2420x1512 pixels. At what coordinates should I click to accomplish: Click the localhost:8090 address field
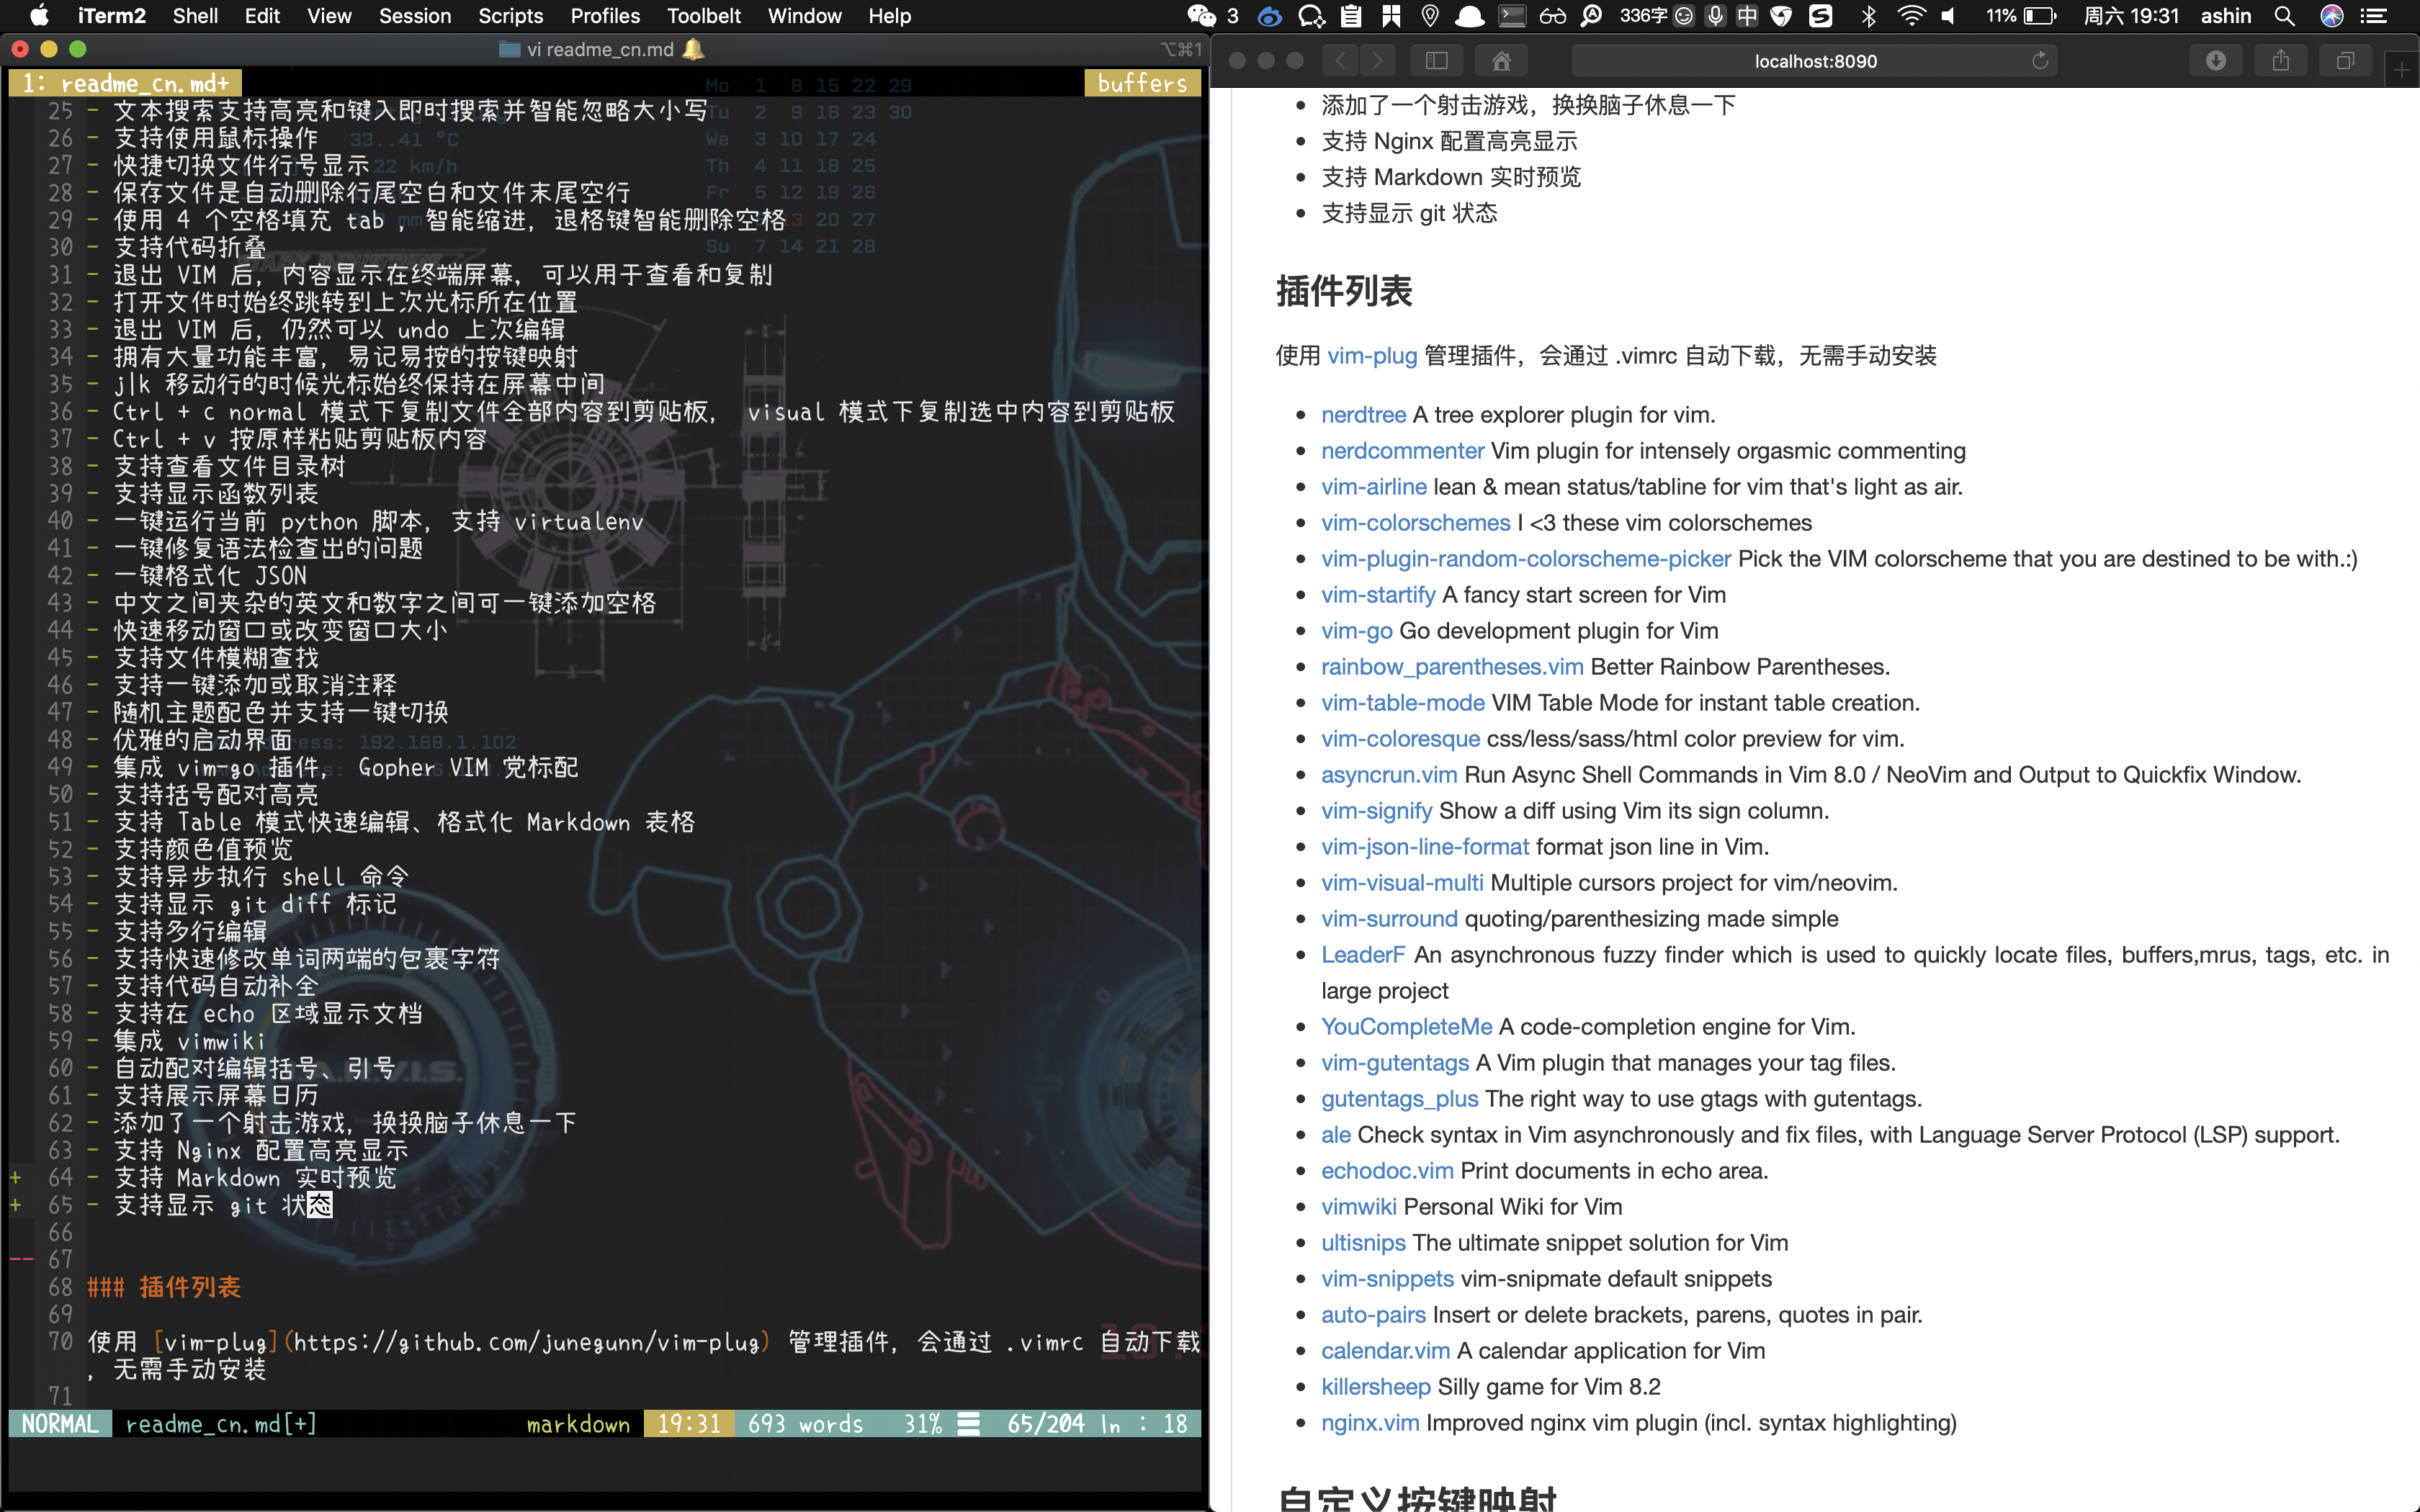pyautogui.click(x=1815, y=61)
